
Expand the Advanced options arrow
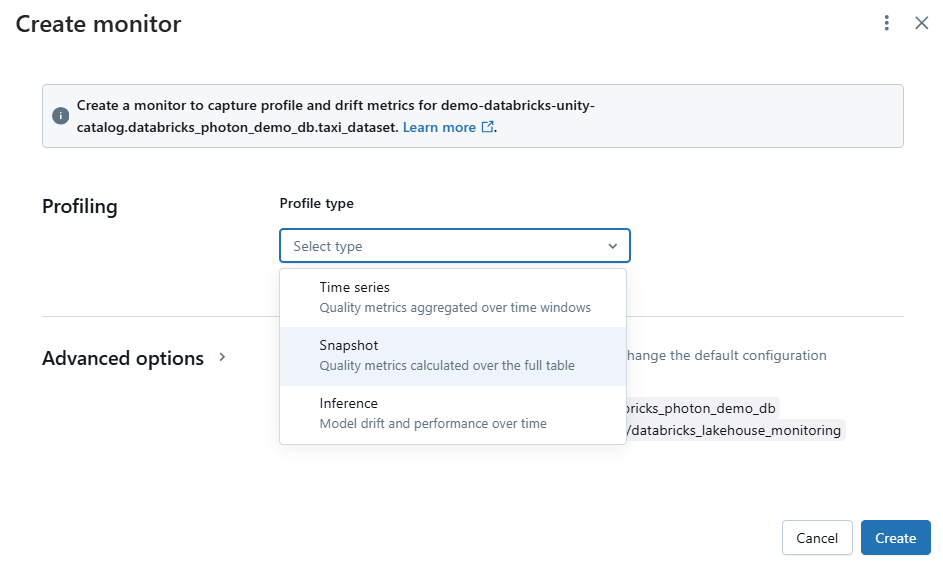(x=222, y=357)
